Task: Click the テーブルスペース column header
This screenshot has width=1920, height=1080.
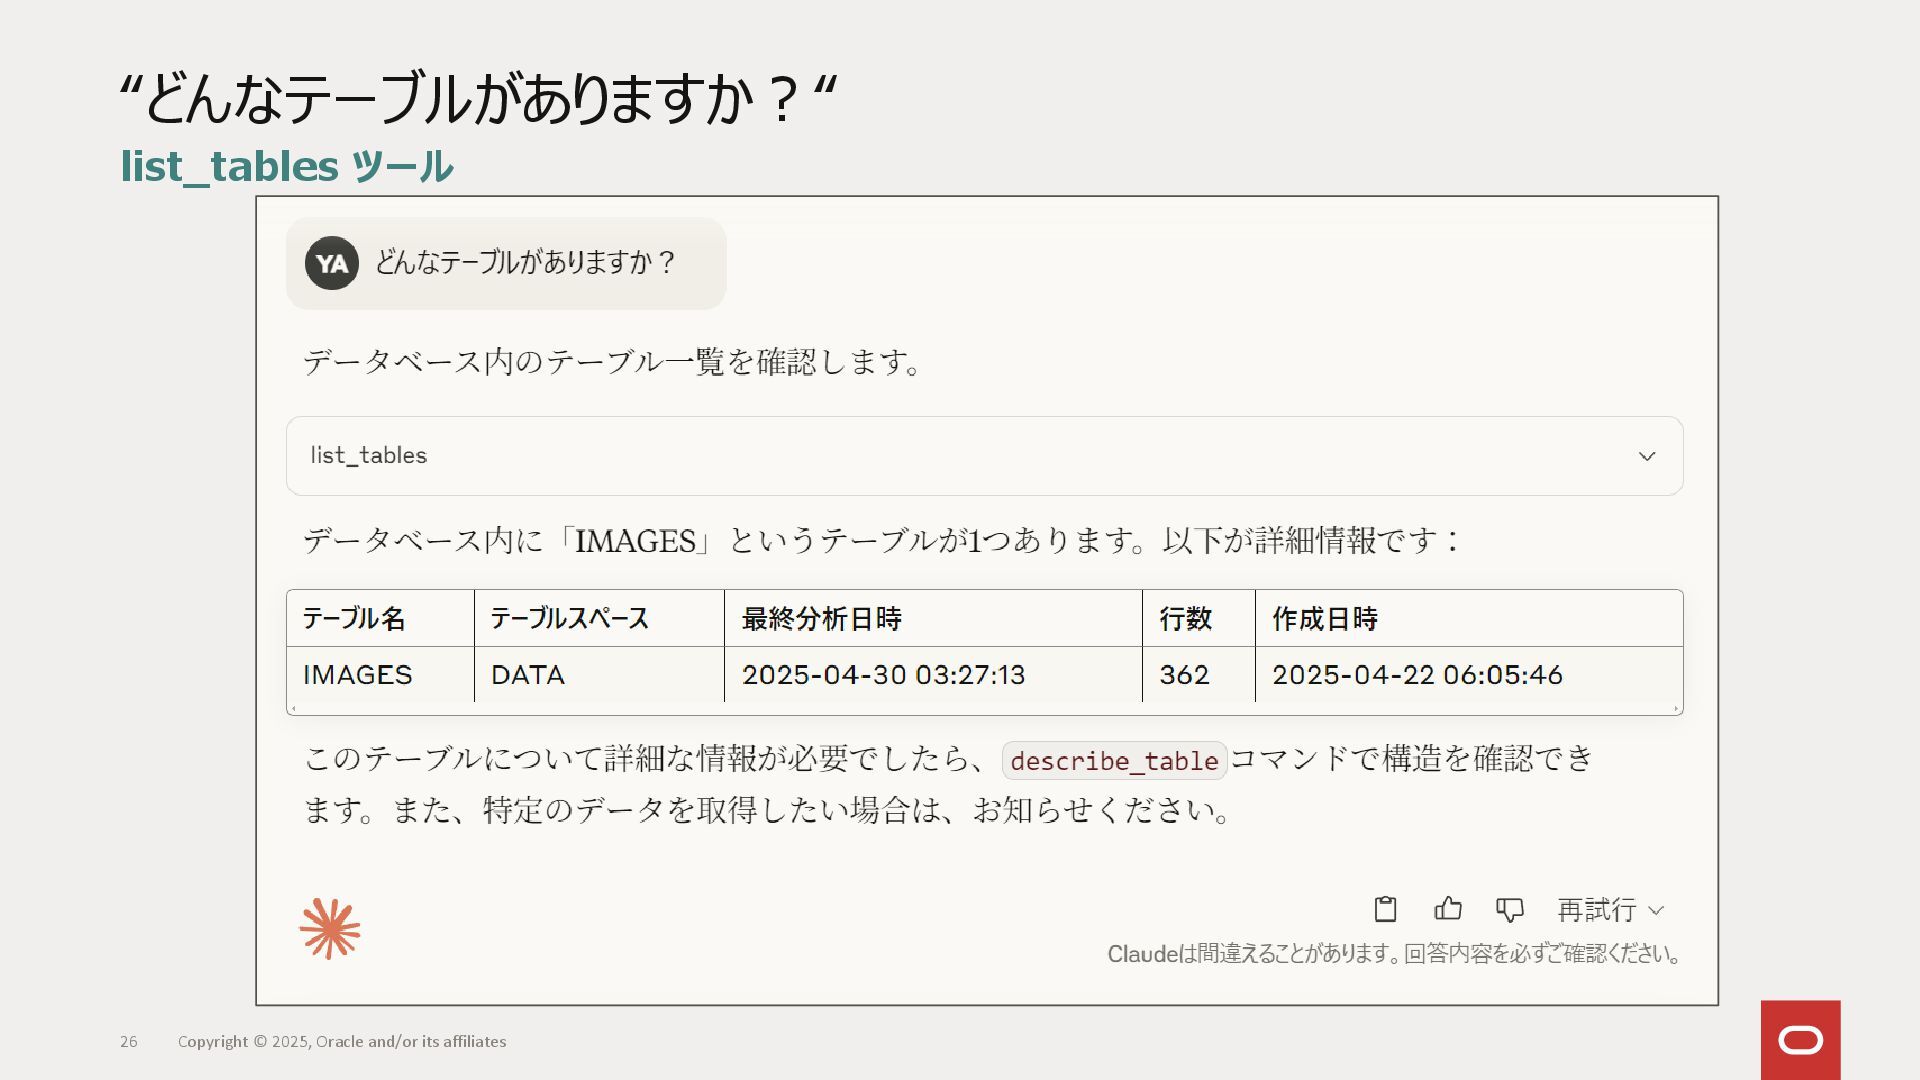Action: click(569, 619)
